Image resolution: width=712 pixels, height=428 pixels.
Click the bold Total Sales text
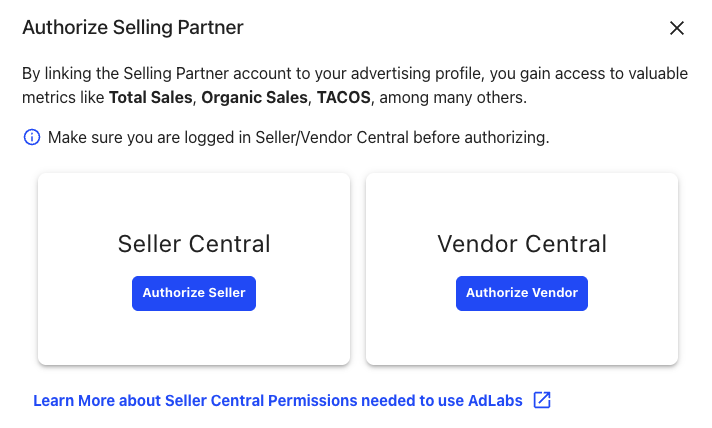pyautogui.click(x=151, y=98)
